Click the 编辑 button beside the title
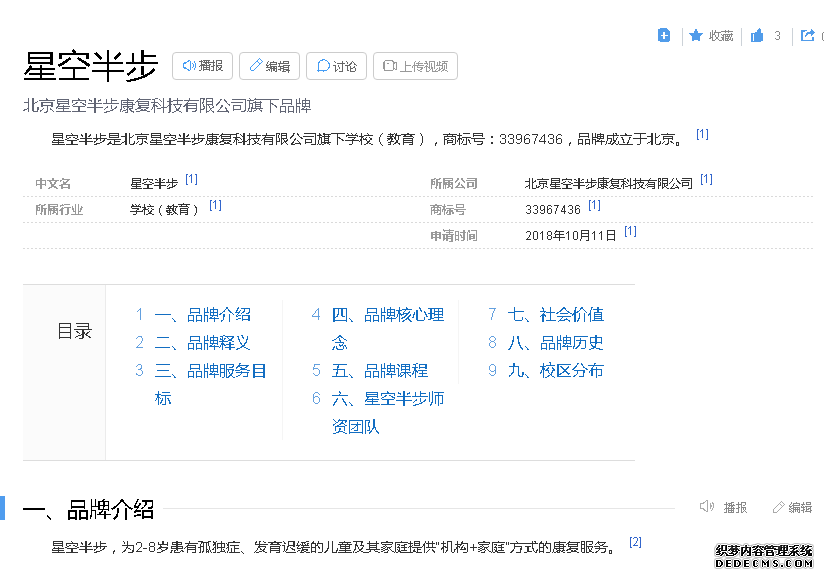The image size is (824, 578). 269,66
